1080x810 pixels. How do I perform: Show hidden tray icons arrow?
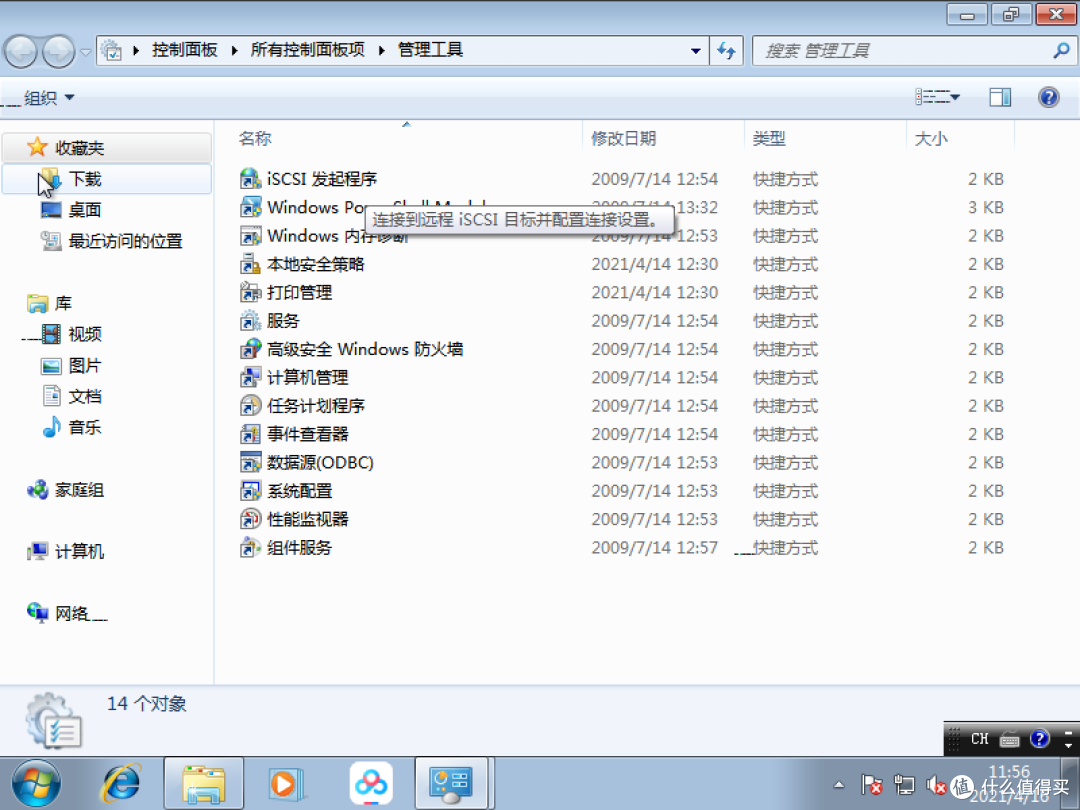tap(839, 785)
